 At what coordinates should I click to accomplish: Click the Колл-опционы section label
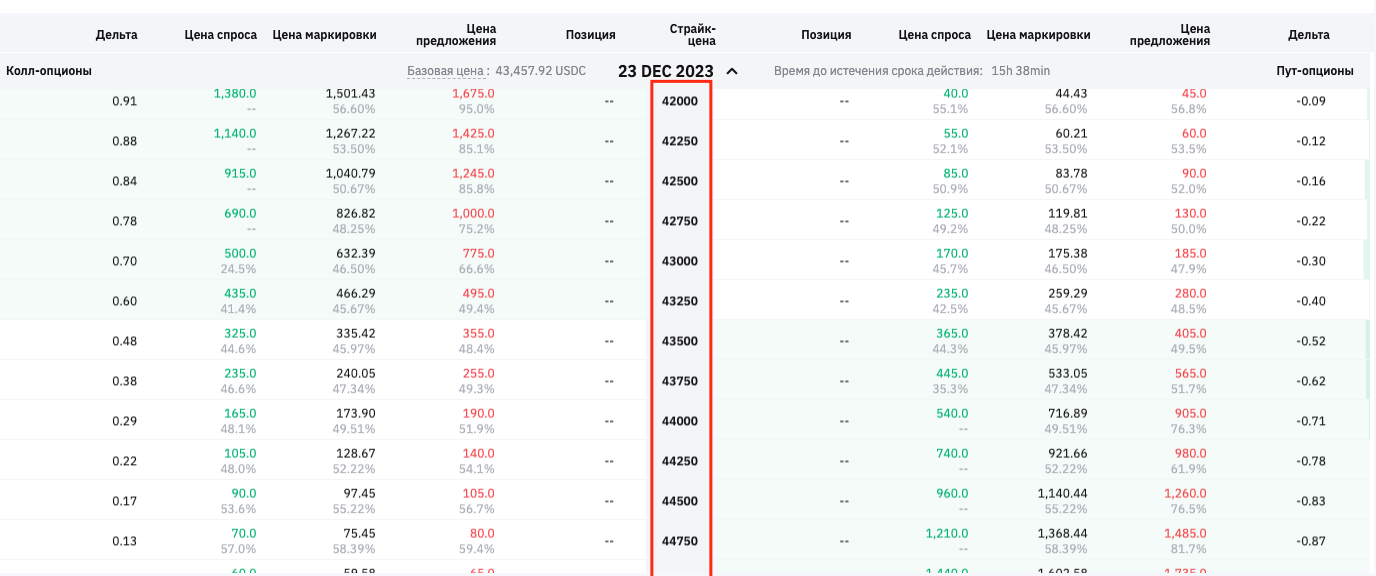pos(49,71)
